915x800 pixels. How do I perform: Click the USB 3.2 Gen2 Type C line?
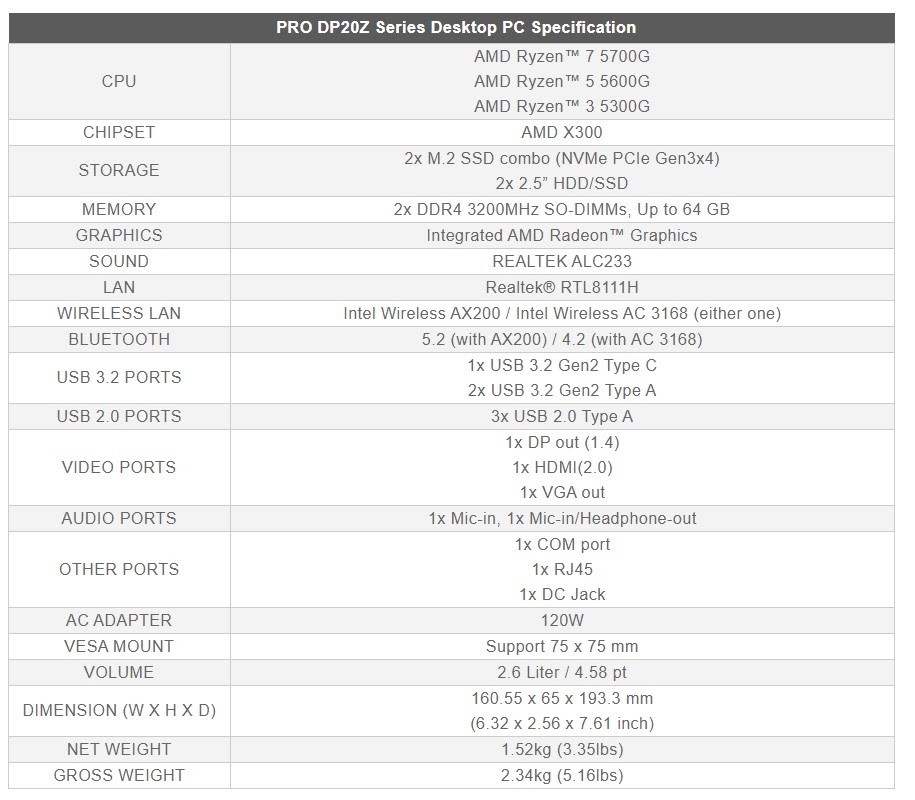[x=561, y=365]
